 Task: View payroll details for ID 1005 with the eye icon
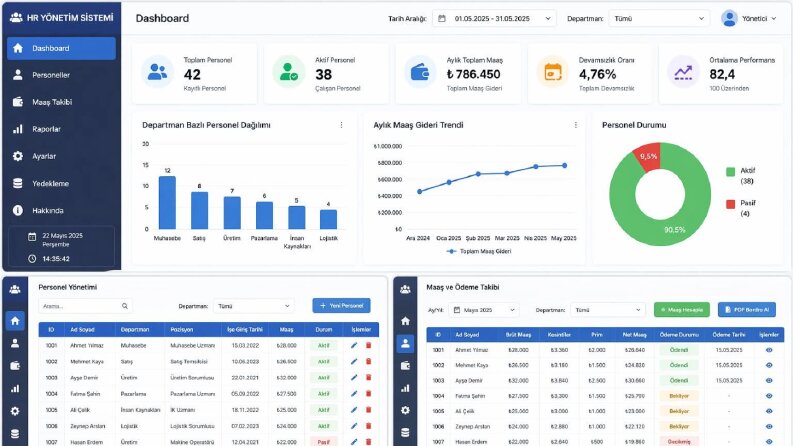pos(769,411)
